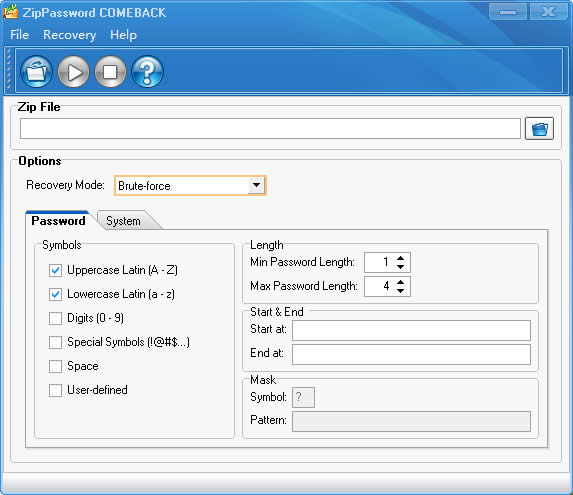Decrease Min Password Length with down arrow
This screenshot has width=573, height=495.
401,267
